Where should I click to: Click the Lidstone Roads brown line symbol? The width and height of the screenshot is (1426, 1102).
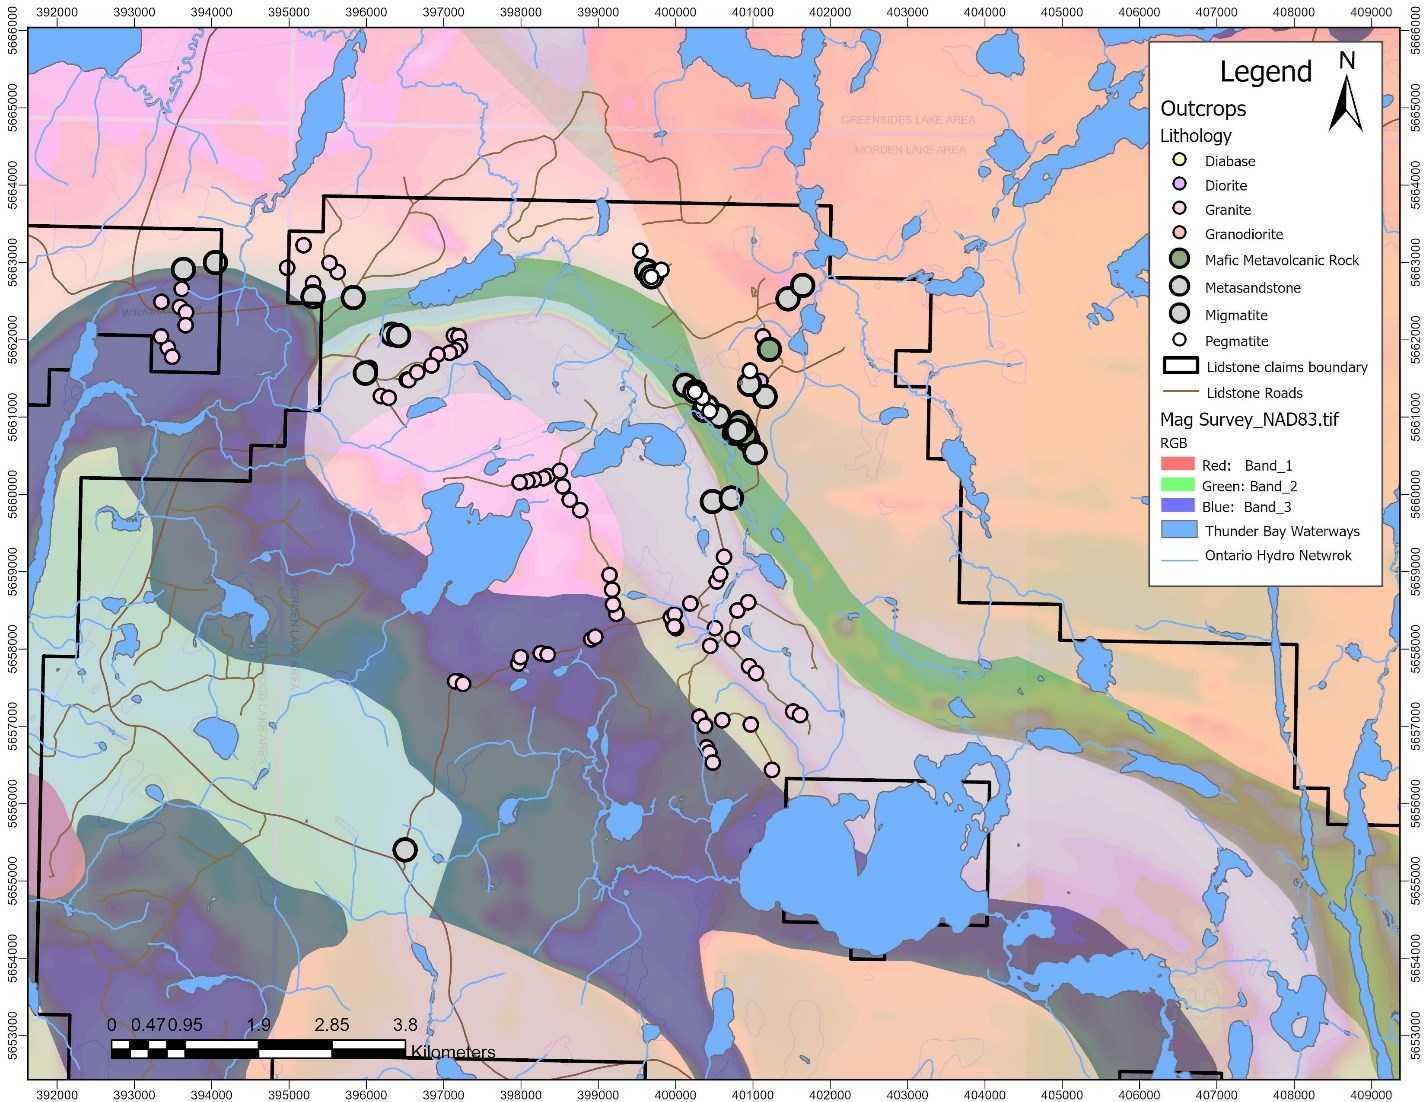click(1179, 393)
